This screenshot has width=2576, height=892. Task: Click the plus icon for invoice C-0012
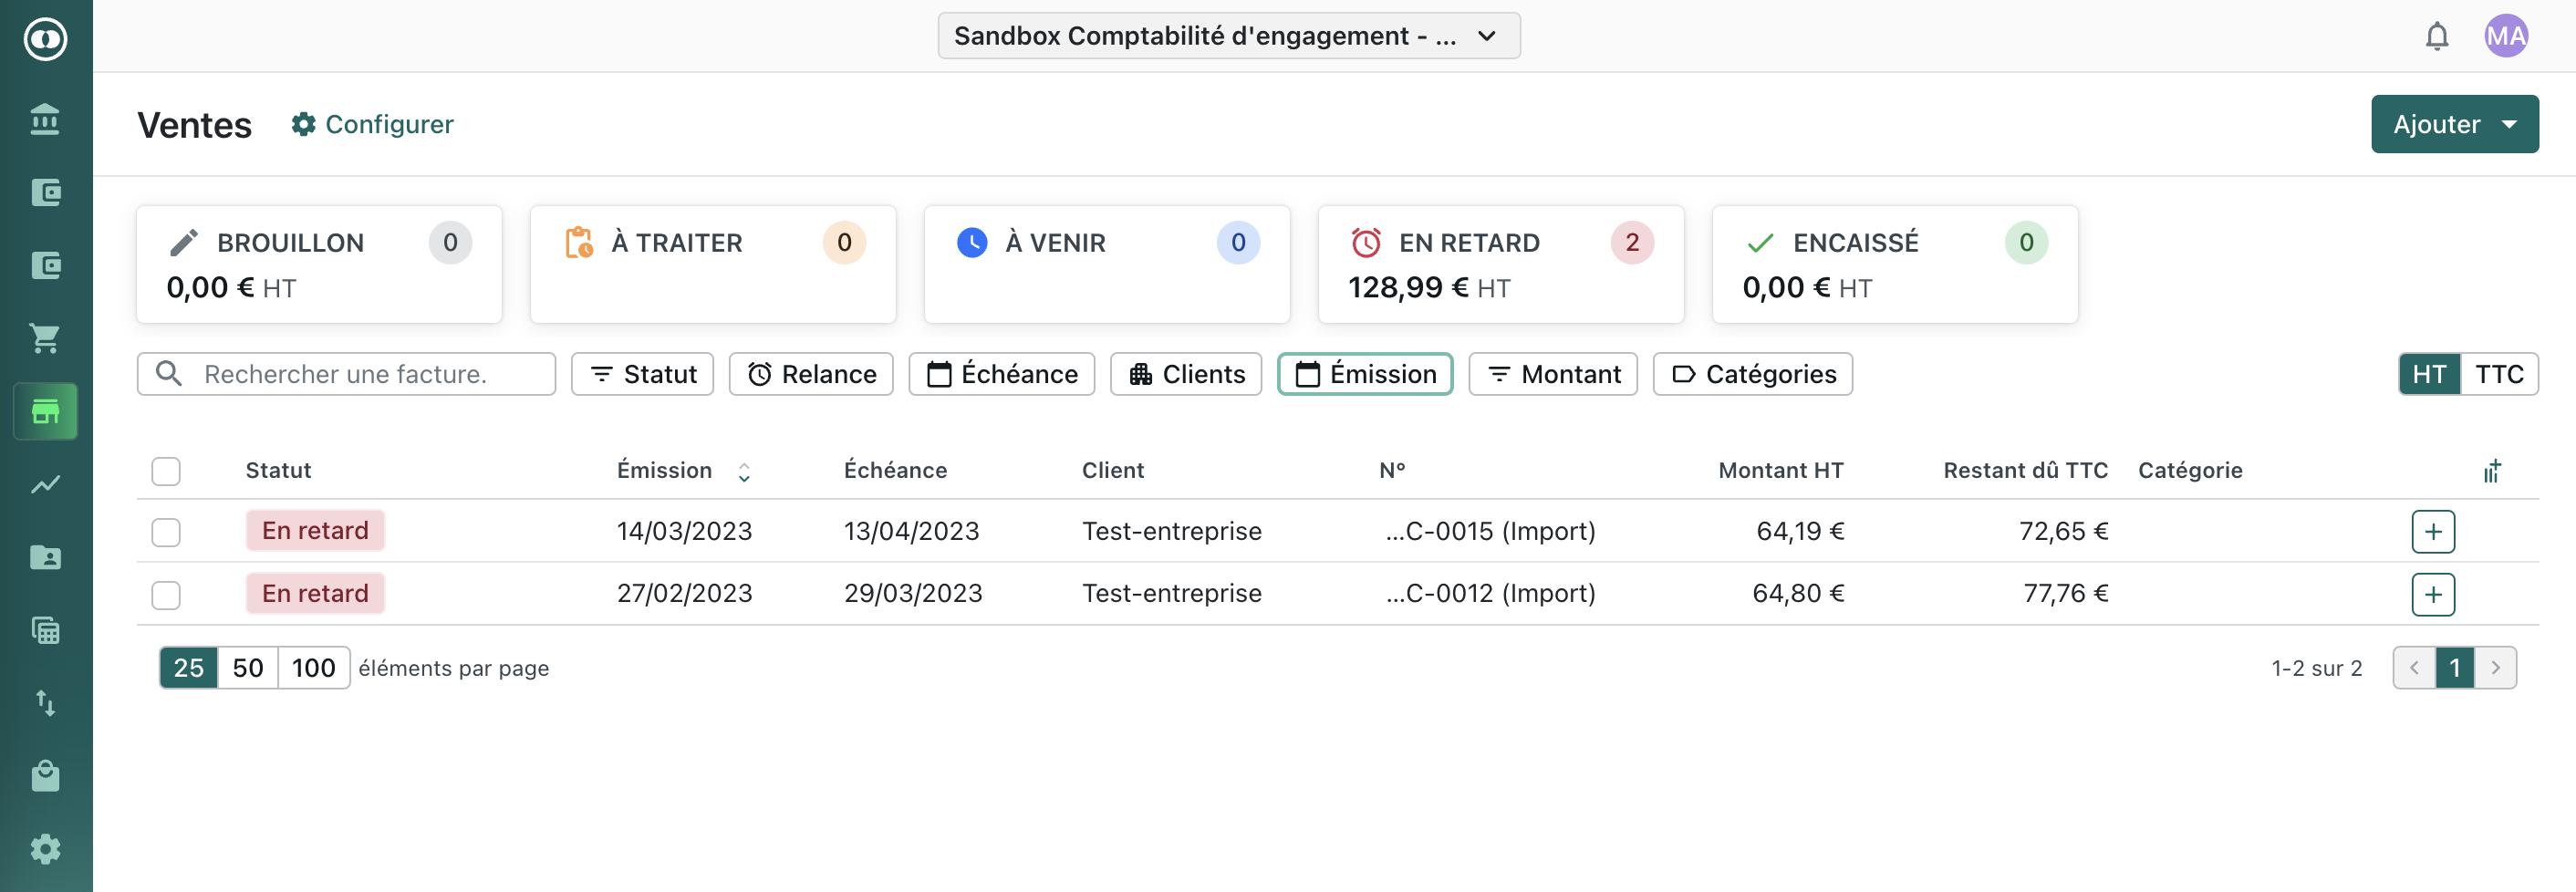tap(2433, 594)
